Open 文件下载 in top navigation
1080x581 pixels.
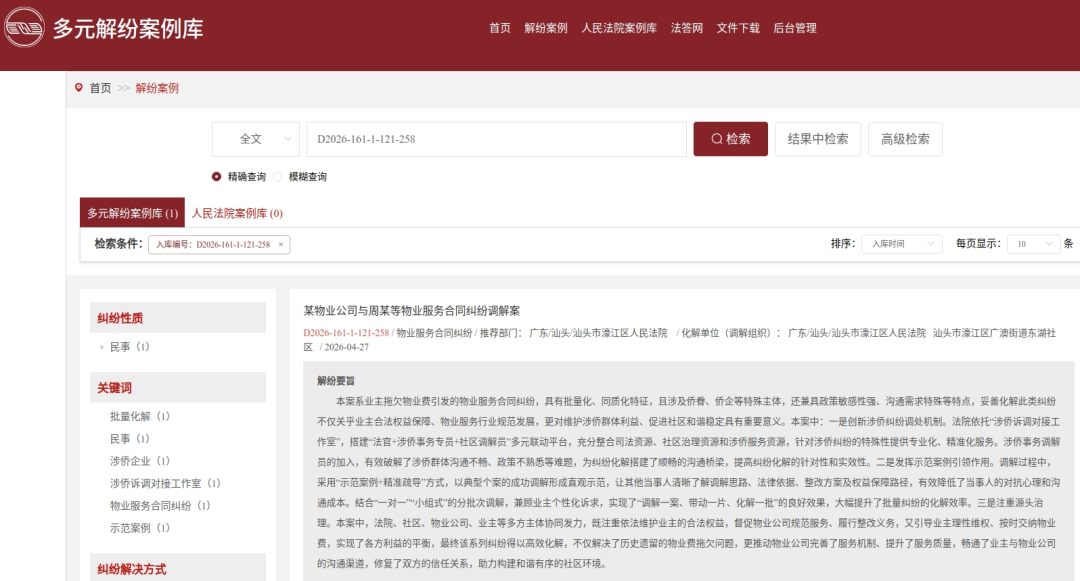pyautogui.click(x=738, y=28)
